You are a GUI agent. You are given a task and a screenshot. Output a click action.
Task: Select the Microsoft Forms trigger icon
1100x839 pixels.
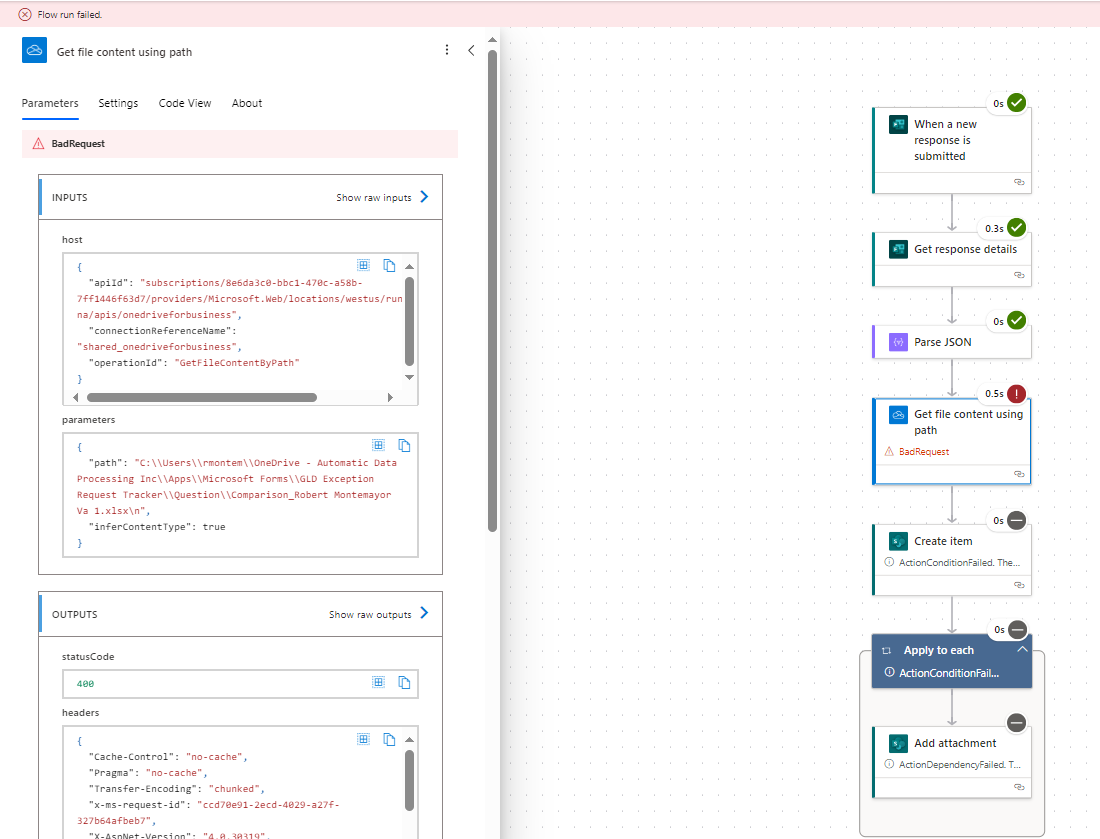pos(897,124)
